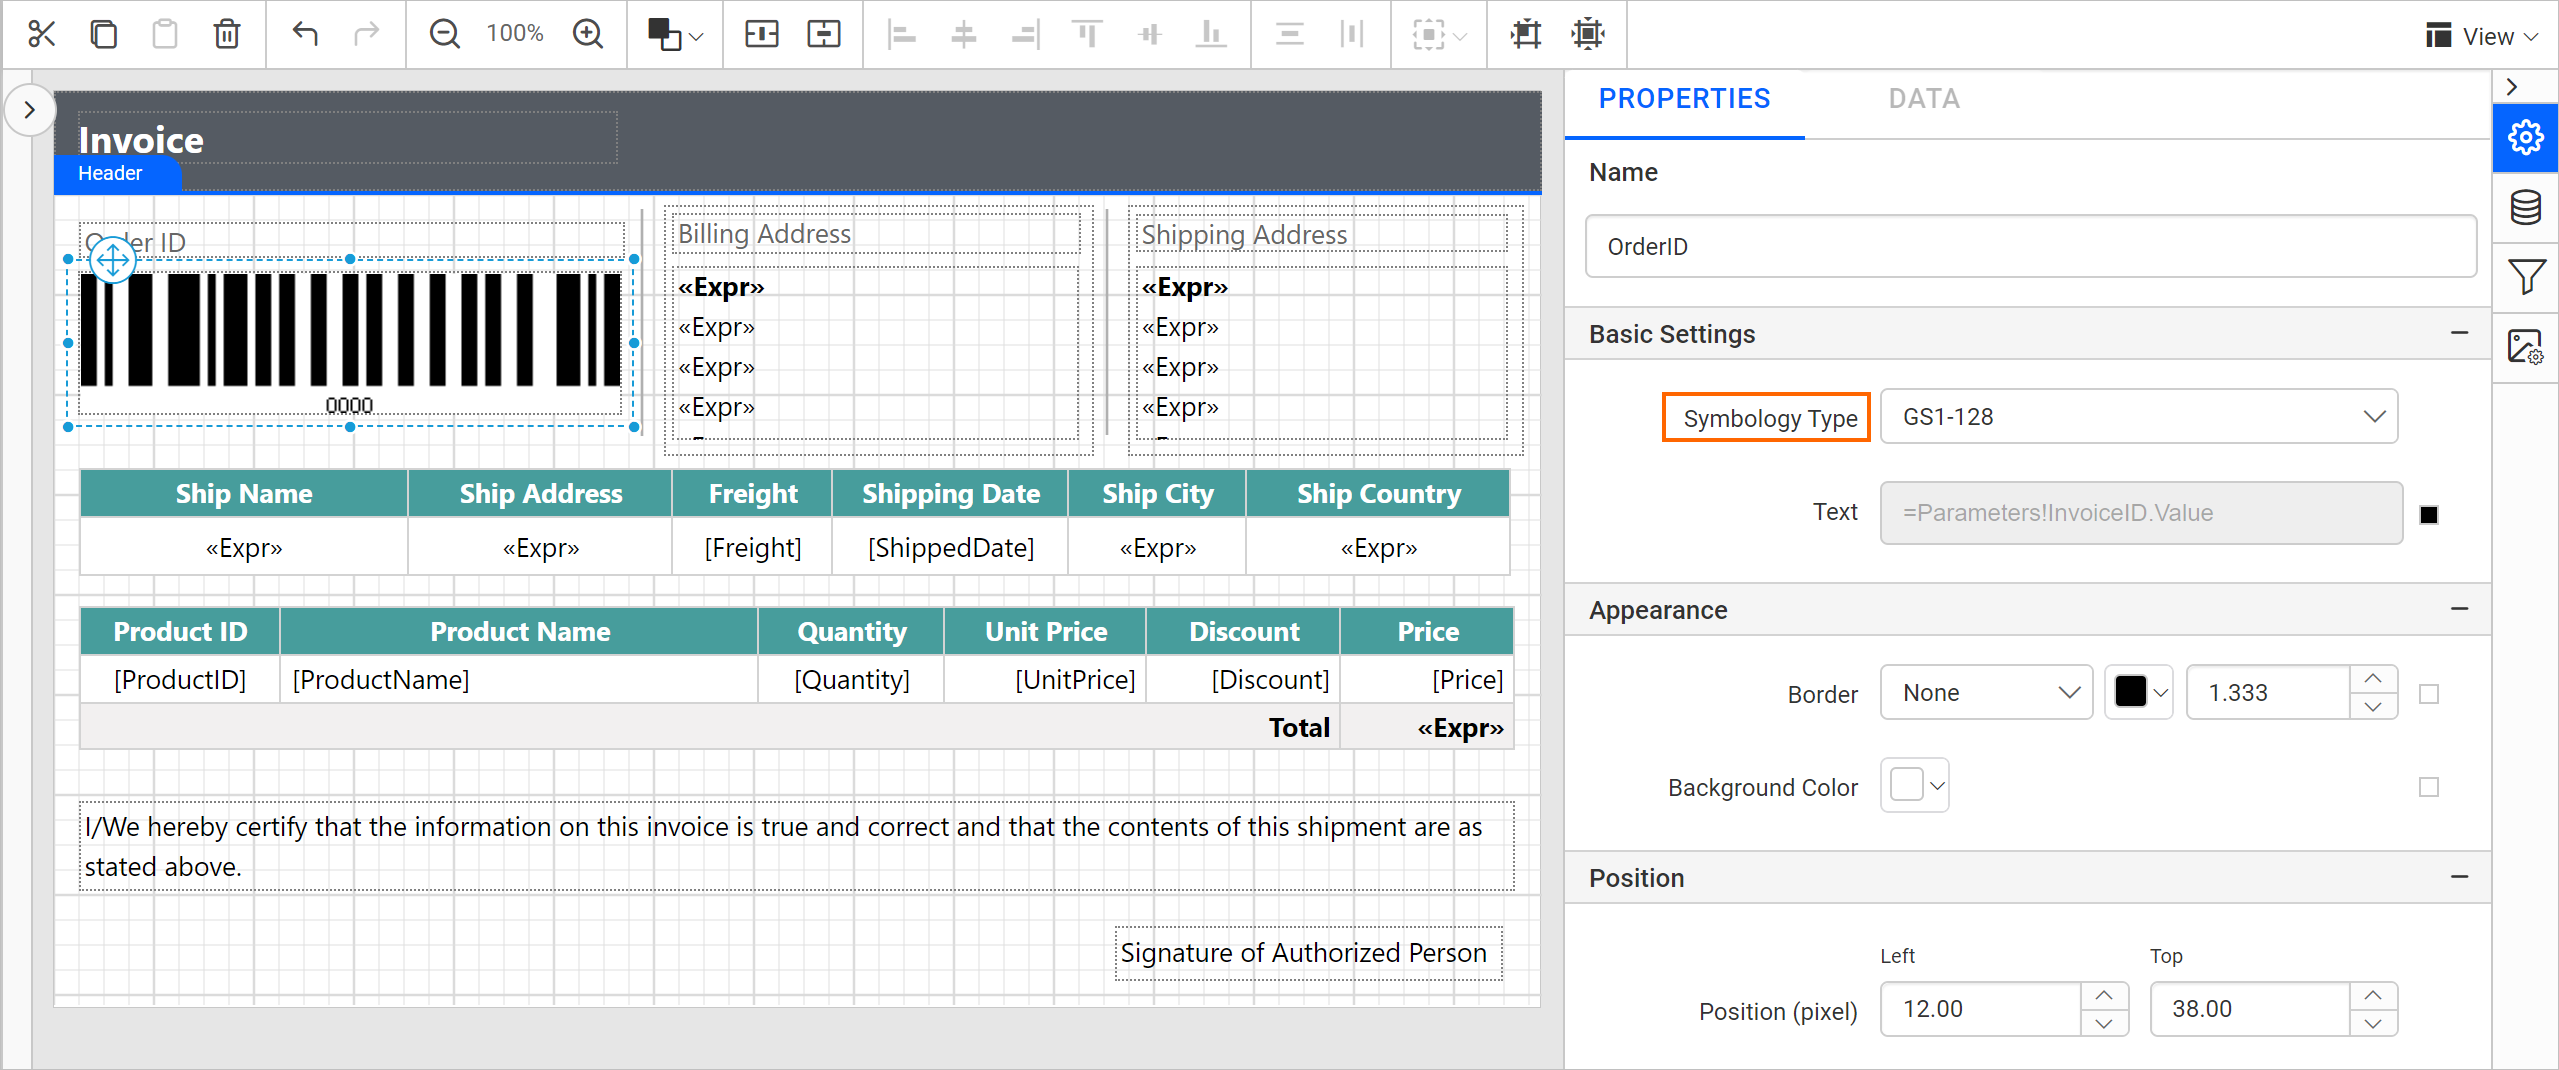2559x1070 pixels.
Task: Open the sizing options dropdown
Action: (x=1439, y=34)
